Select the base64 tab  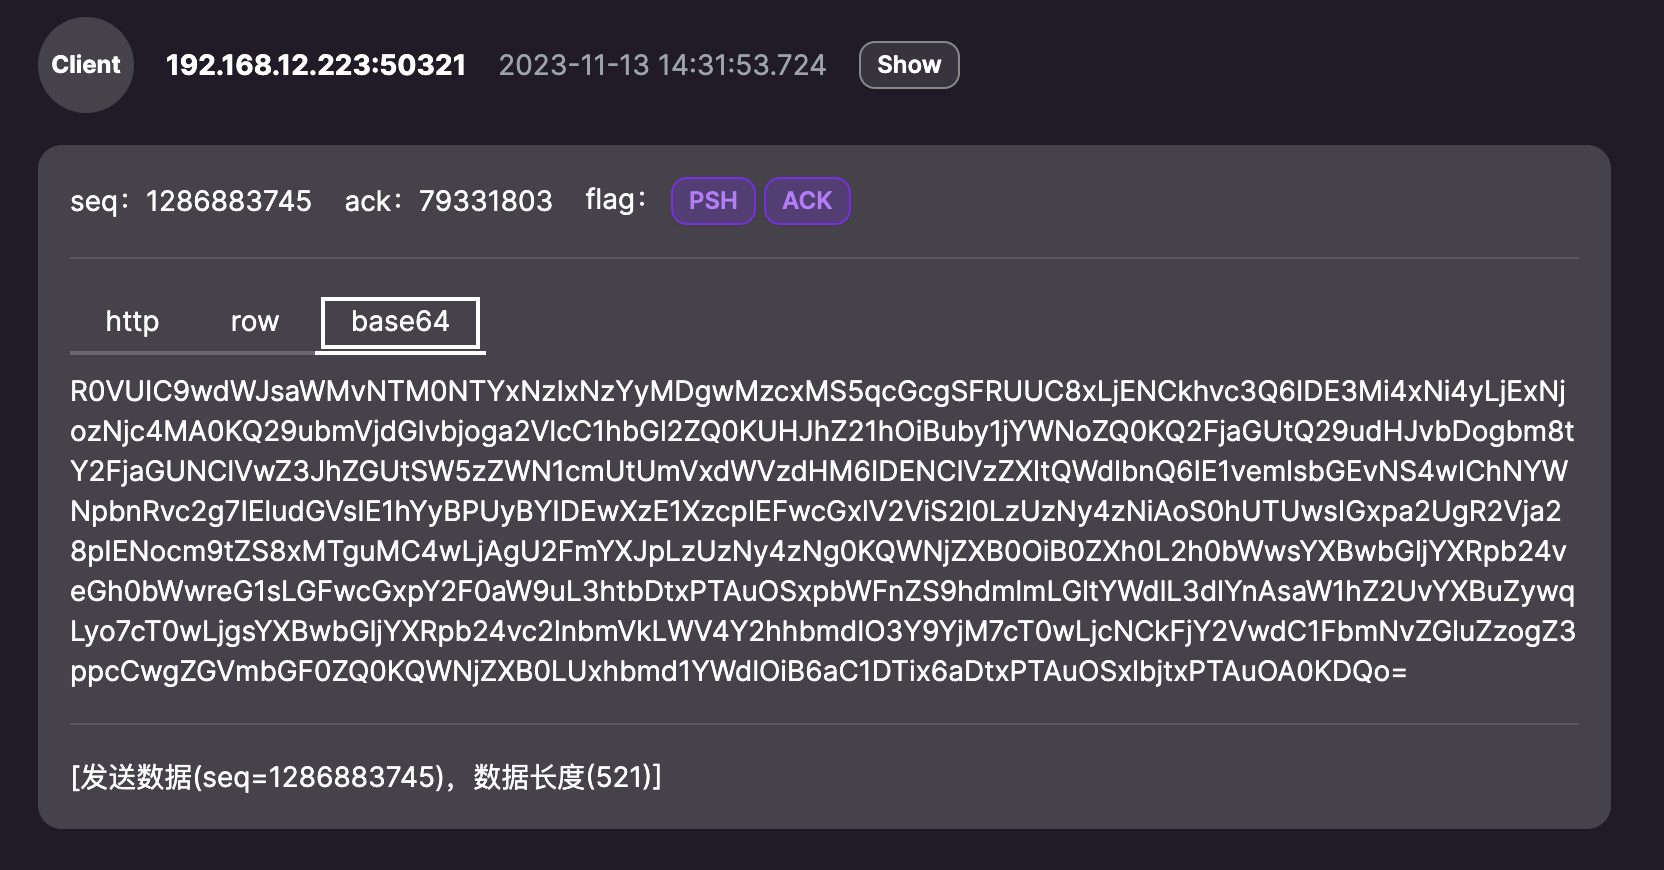[x=400, y=322]
